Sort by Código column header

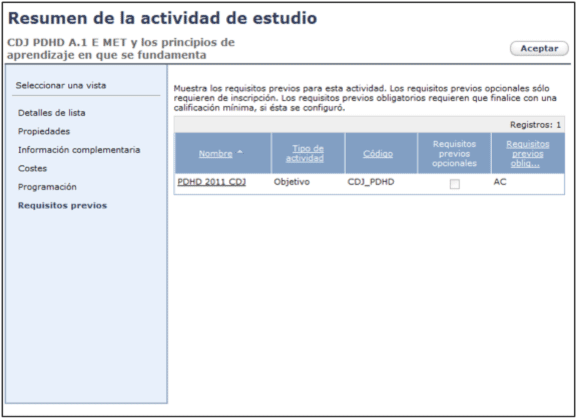click(378, 154)
